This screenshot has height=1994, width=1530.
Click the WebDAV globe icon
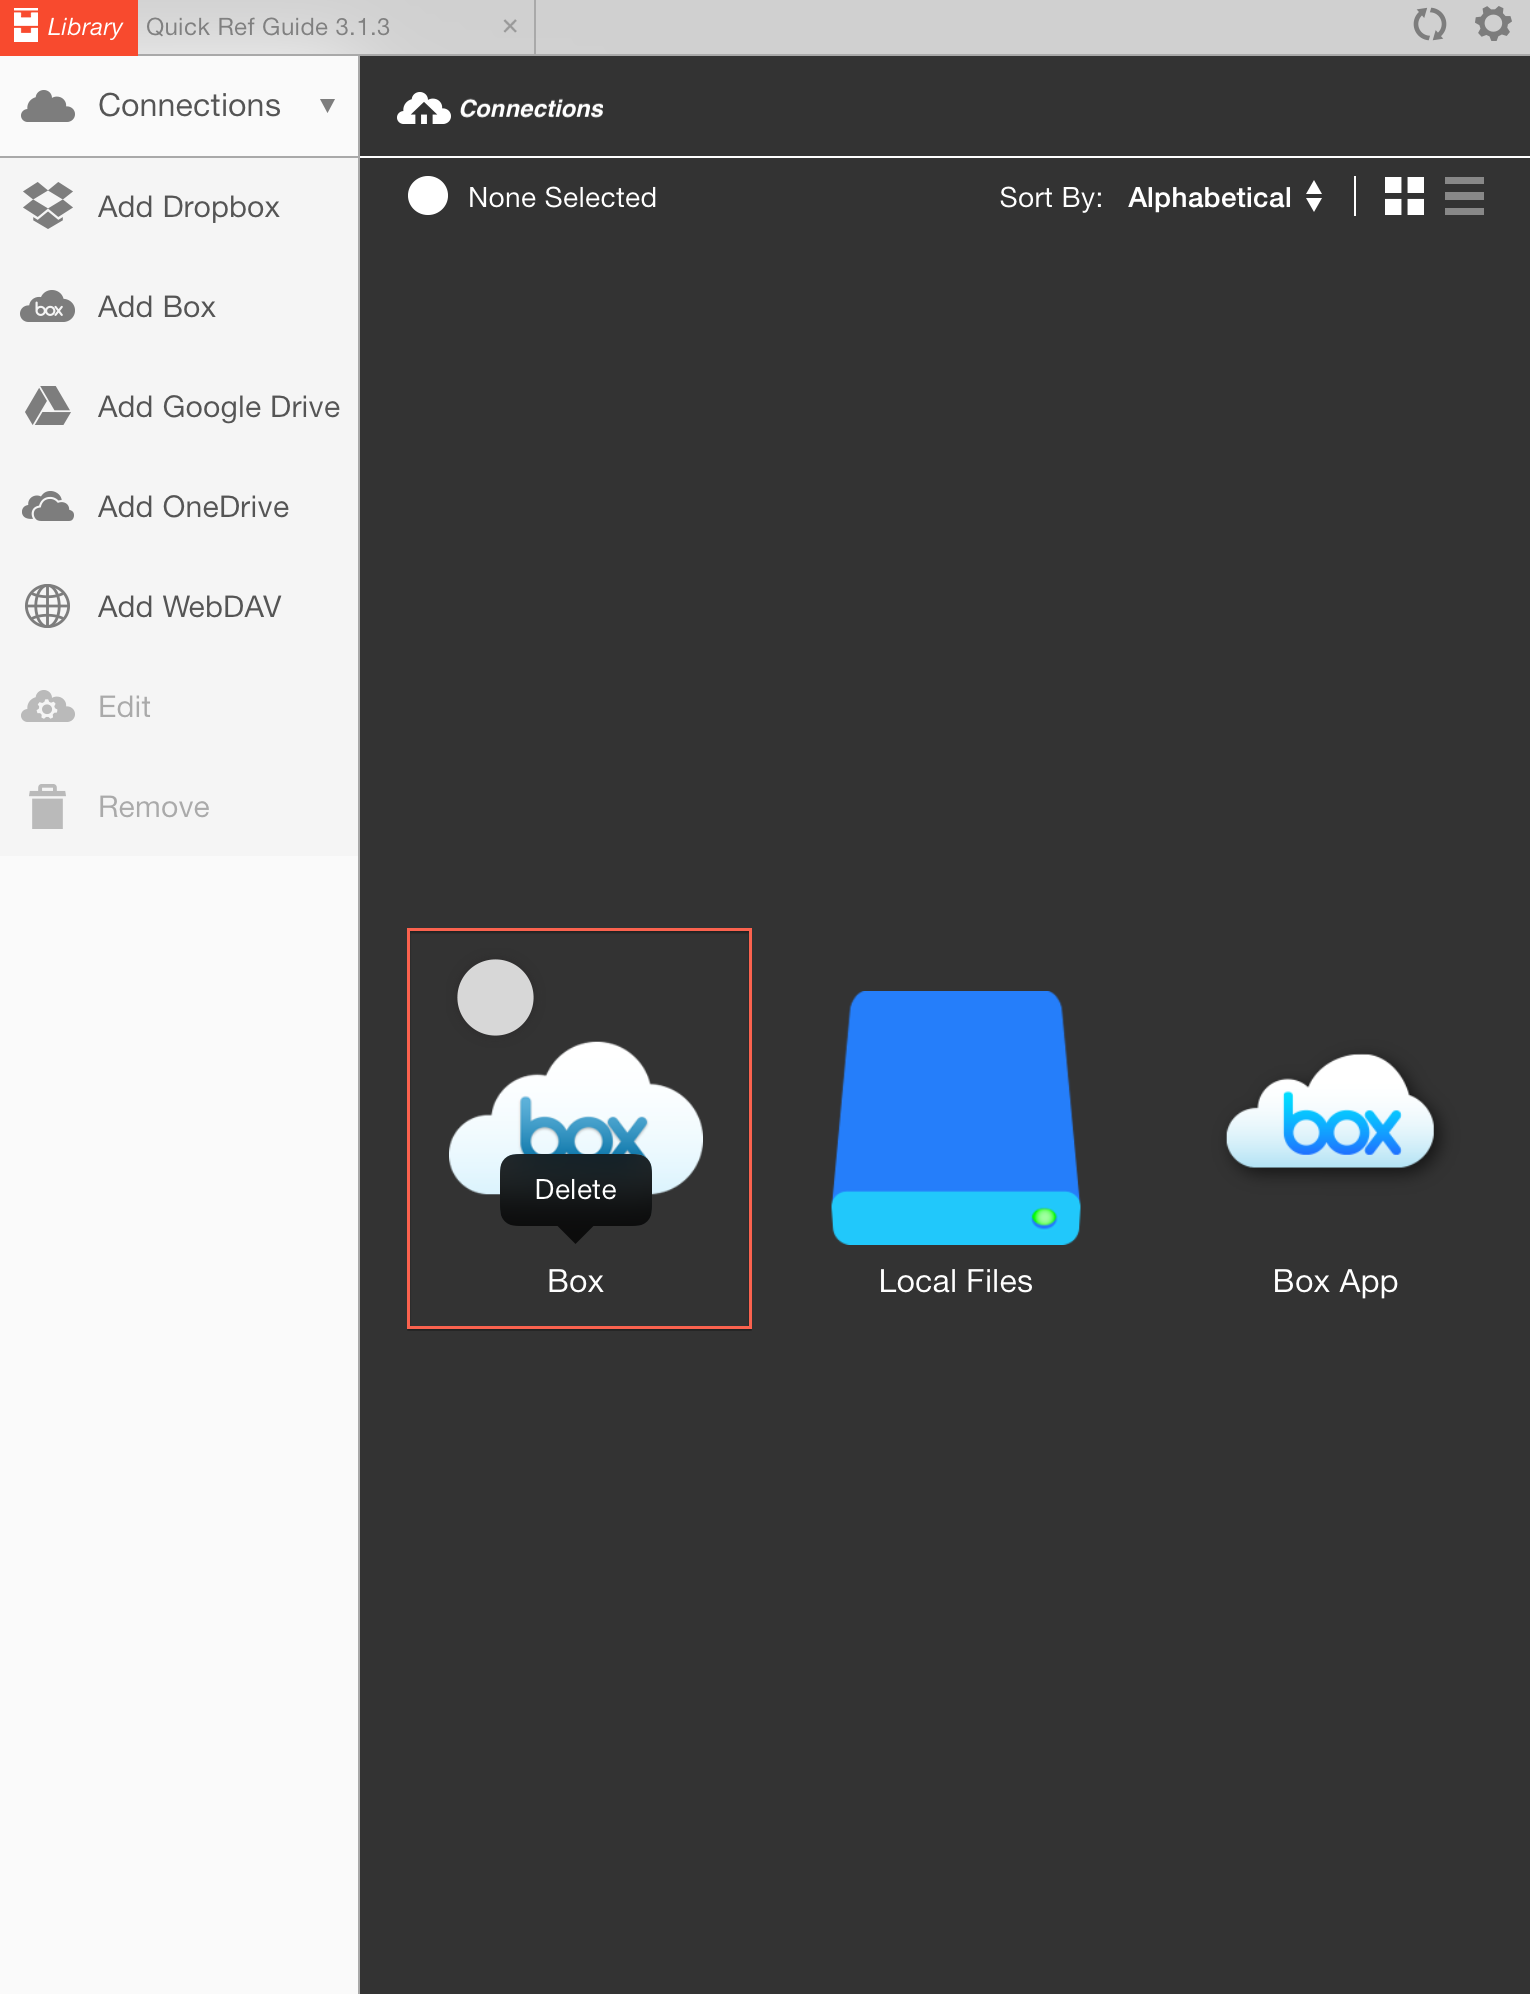pos(47,606)
